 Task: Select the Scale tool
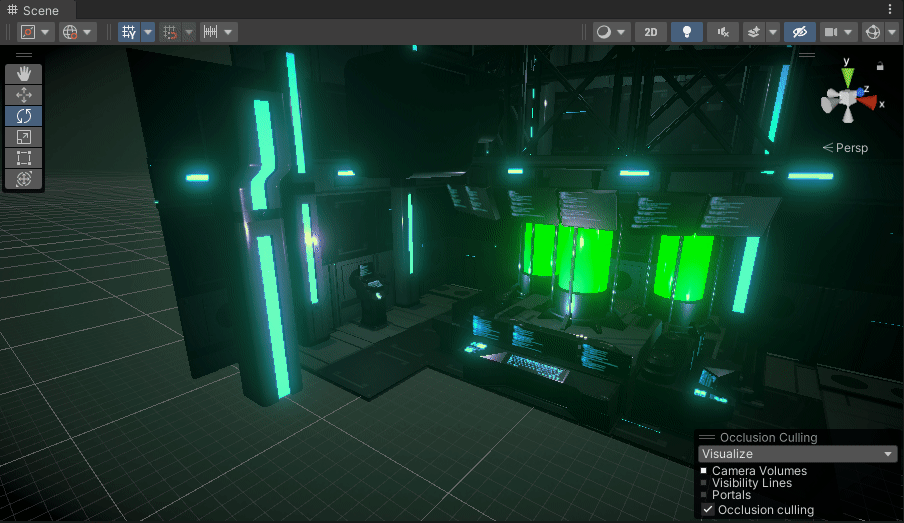[x=24, y=137]
